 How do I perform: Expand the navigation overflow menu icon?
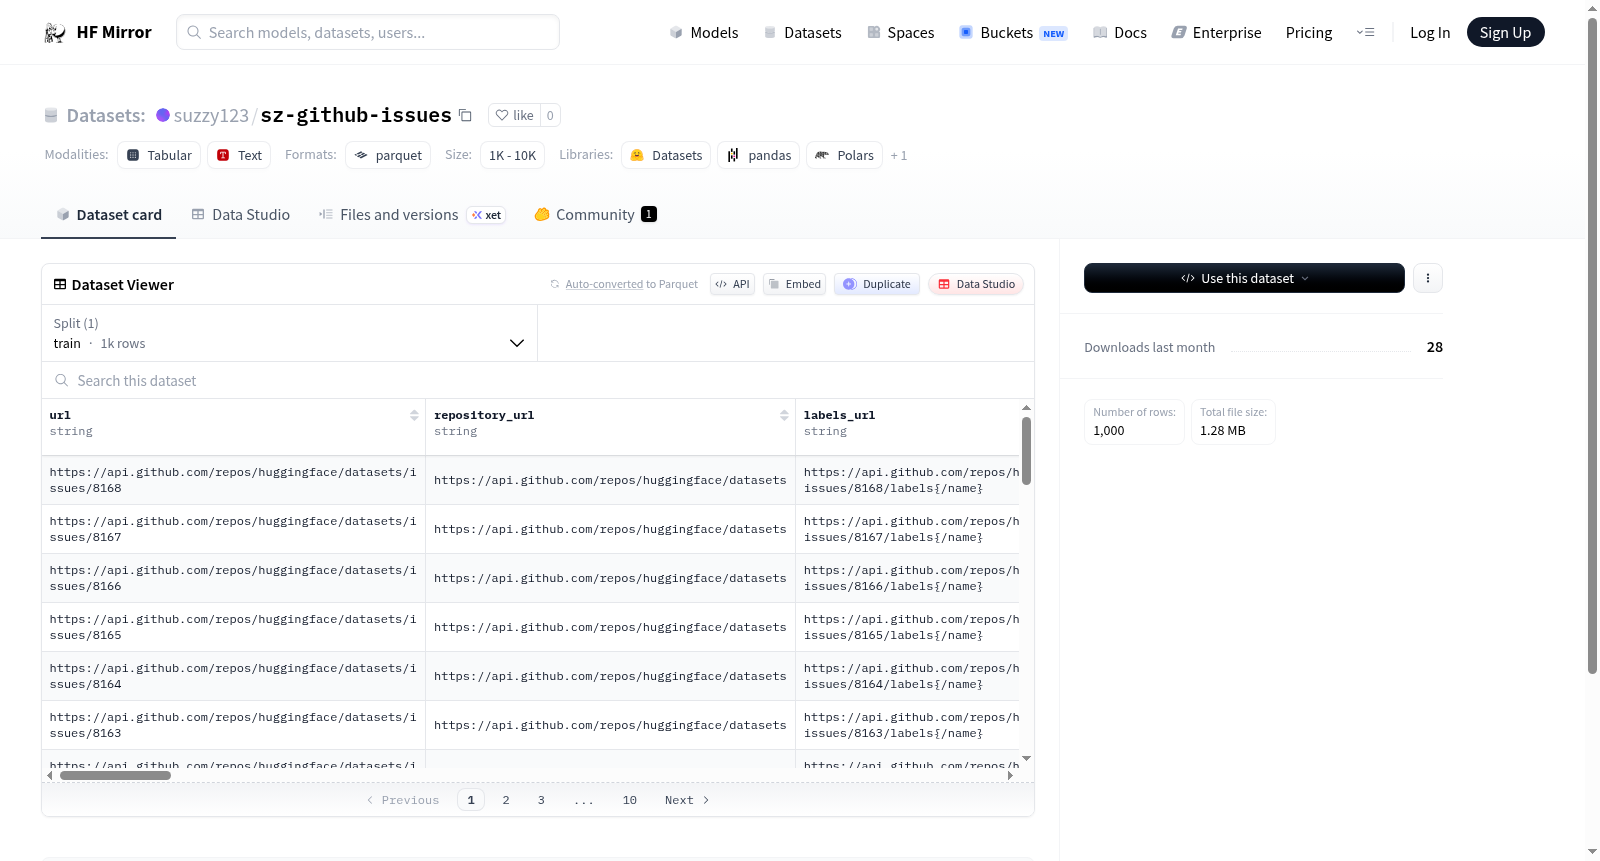1365,32
